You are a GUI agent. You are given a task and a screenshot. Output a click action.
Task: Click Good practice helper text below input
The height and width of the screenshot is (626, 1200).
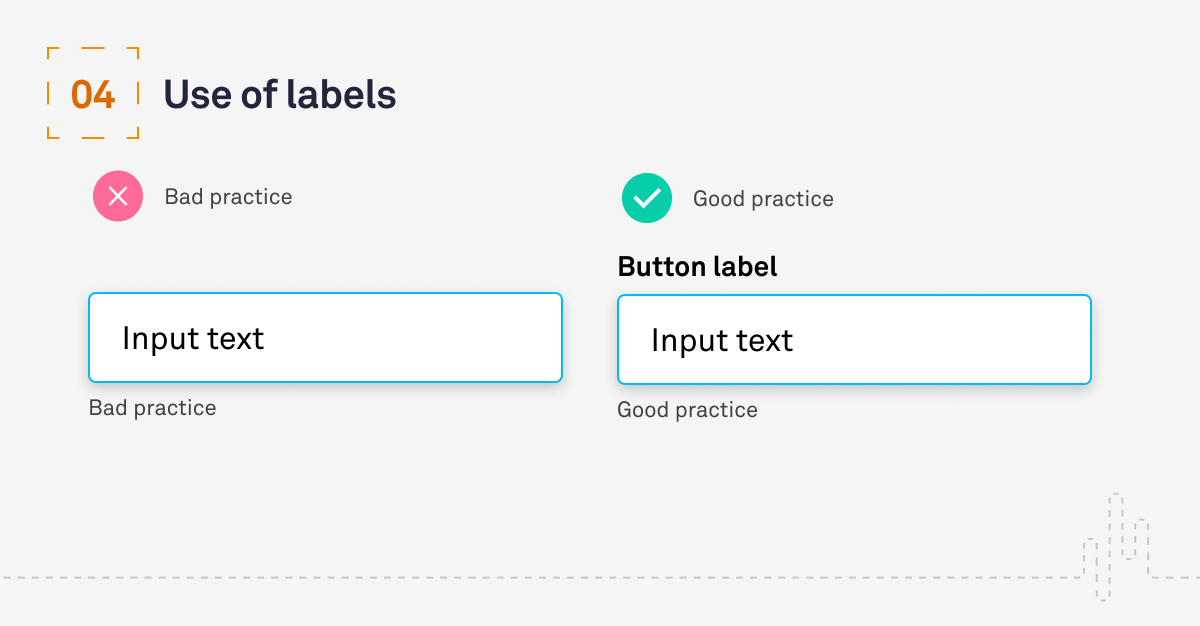coord(687,410)
